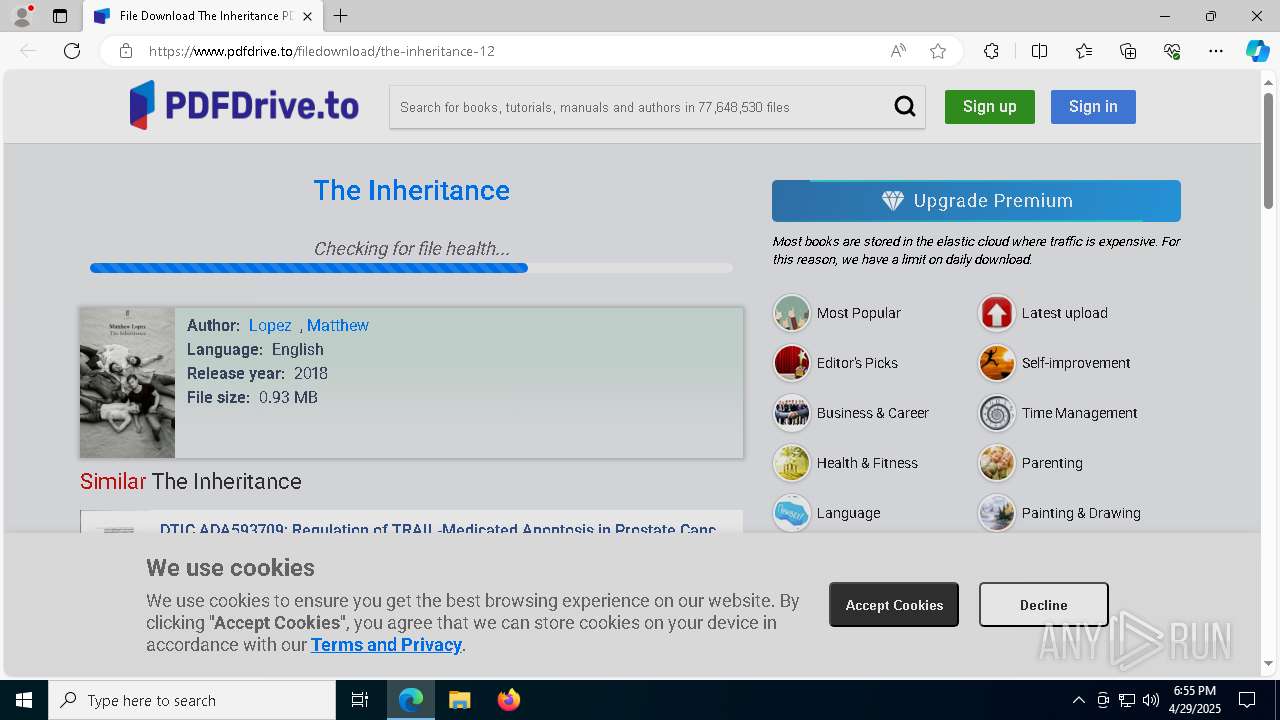Open the Business & Career category icon
The image size is (1280, 720).
pyautogui.click(x=791, y=413)
